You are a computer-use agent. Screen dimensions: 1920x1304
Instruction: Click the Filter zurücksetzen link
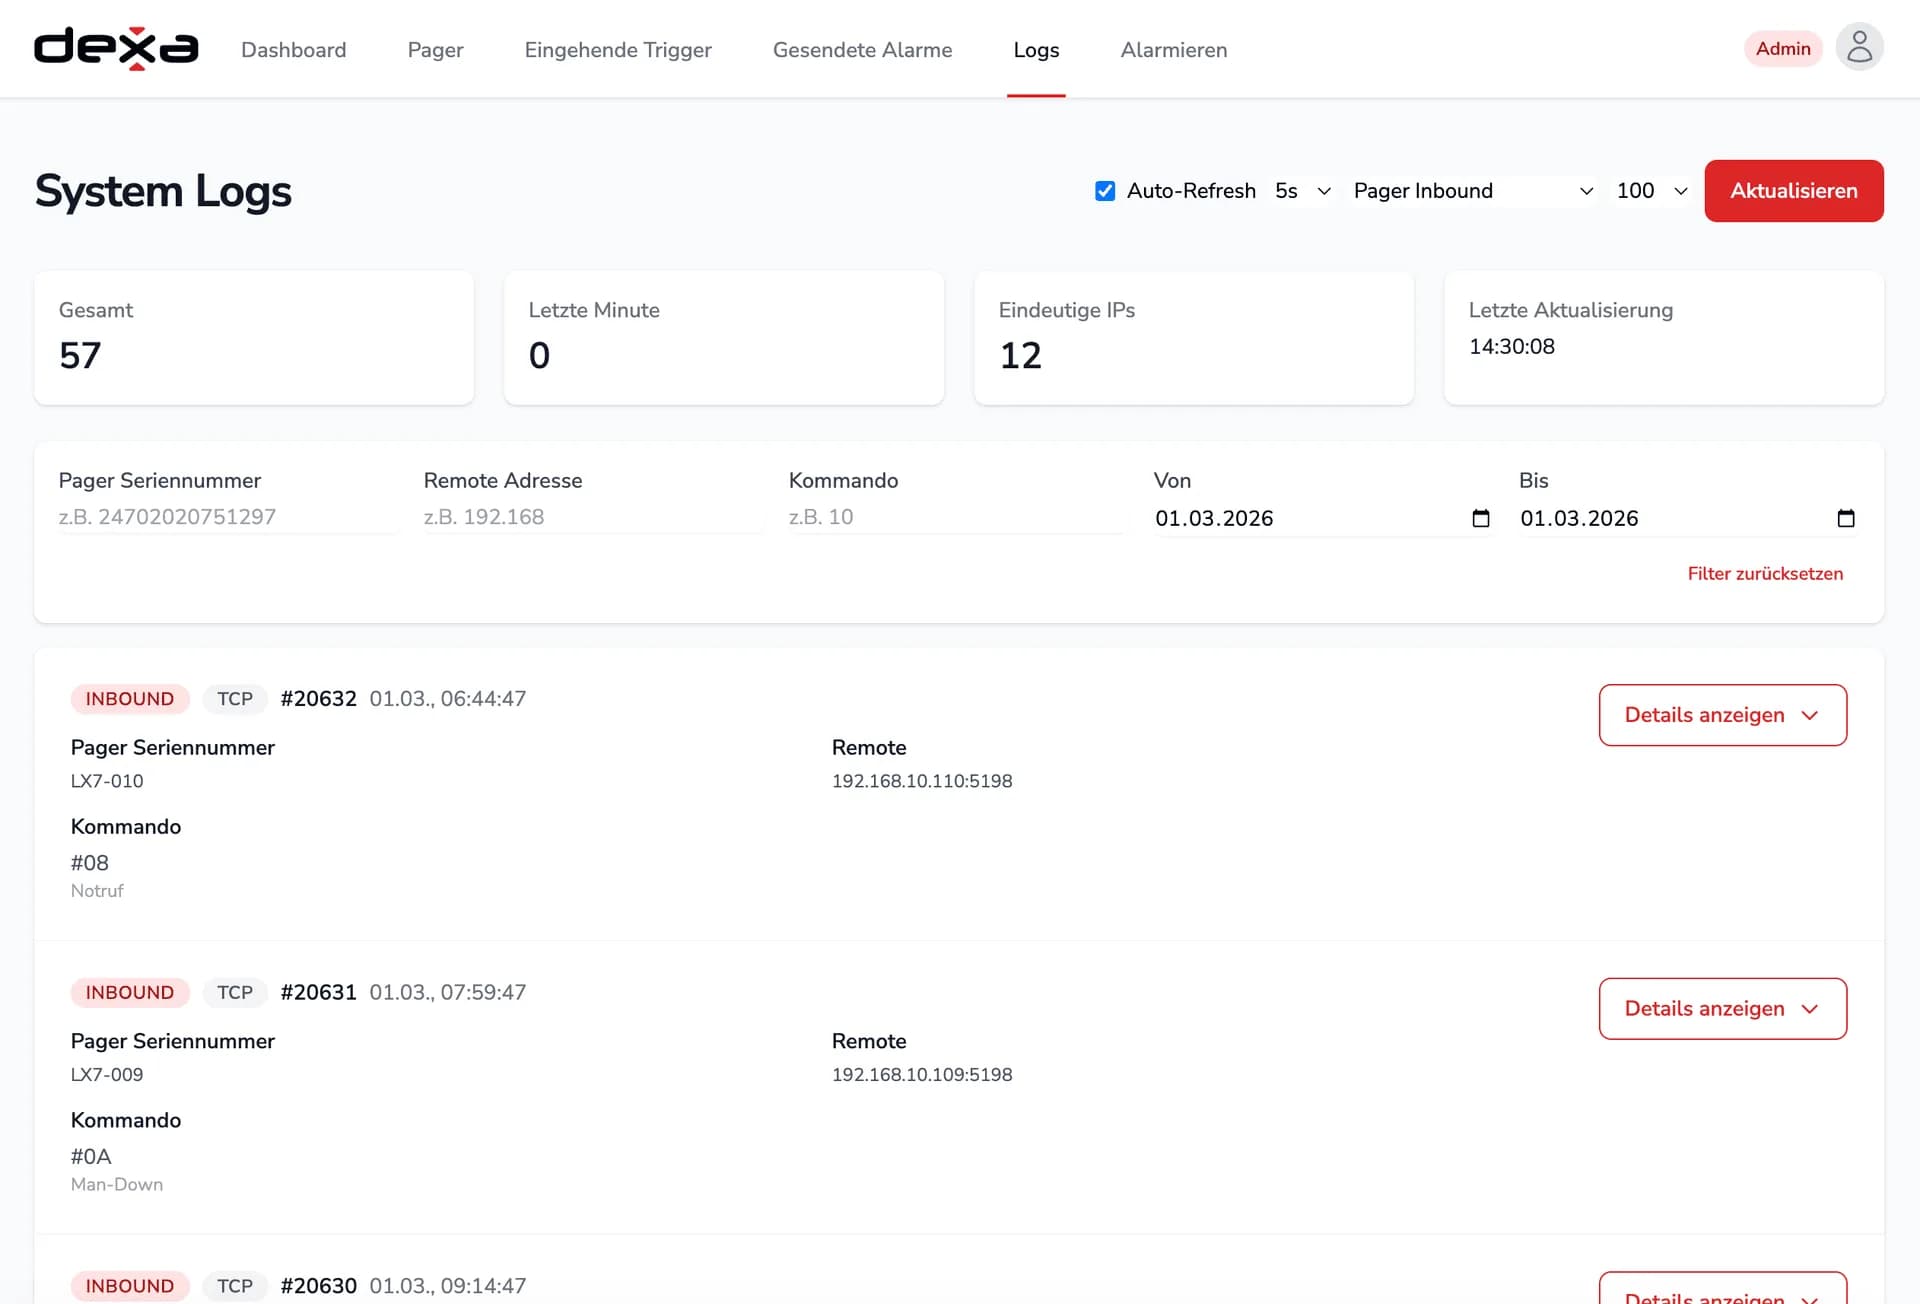(x=1765, y=574)
